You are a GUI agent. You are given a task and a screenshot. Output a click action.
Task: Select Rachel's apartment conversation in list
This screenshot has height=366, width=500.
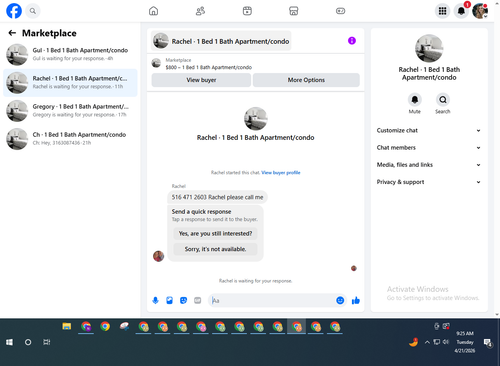tap(70, 83)
